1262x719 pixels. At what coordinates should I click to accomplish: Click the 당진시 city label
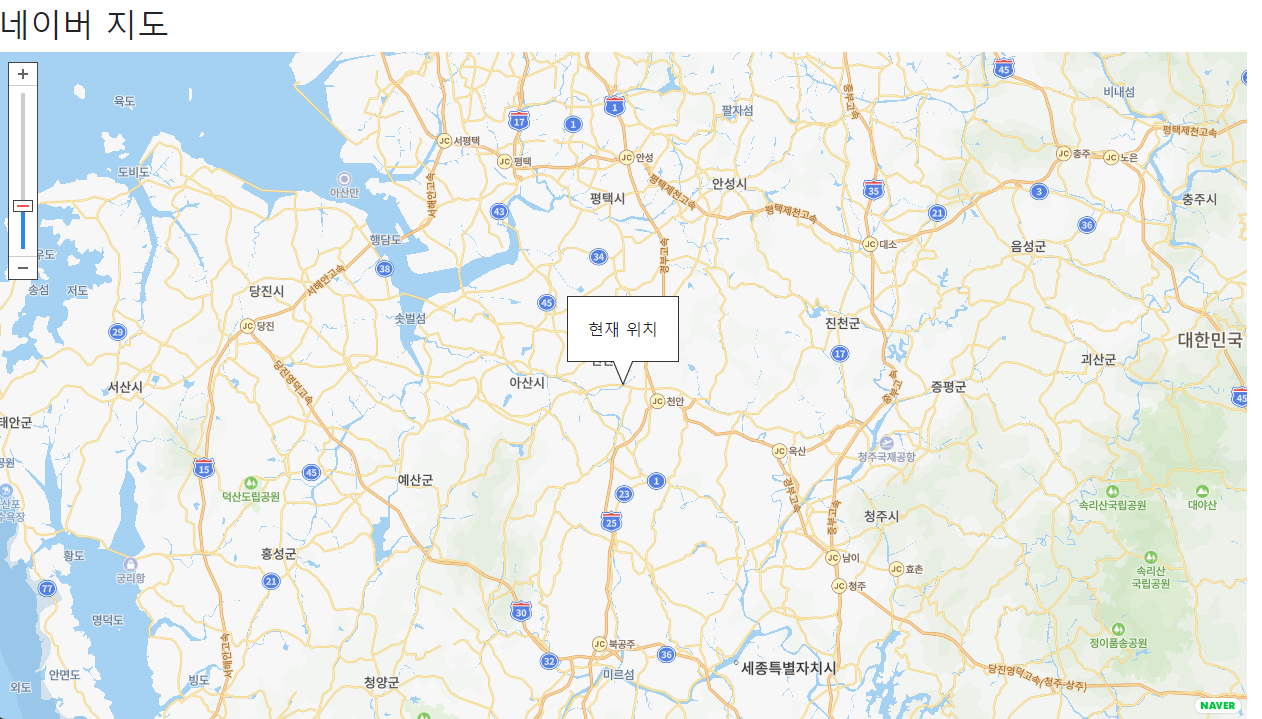tap(267, 291)
